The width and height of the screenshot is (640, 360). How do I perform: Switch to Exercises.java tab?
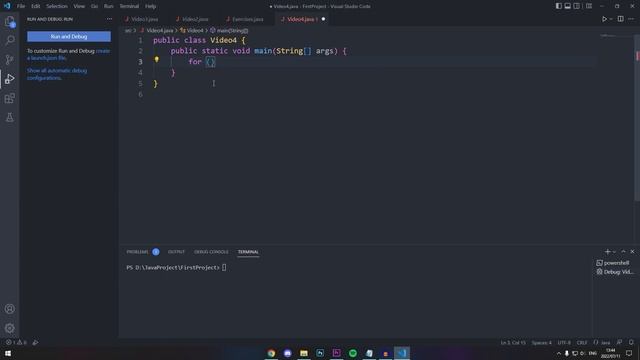pyautogui.click(x=248, y=19)
